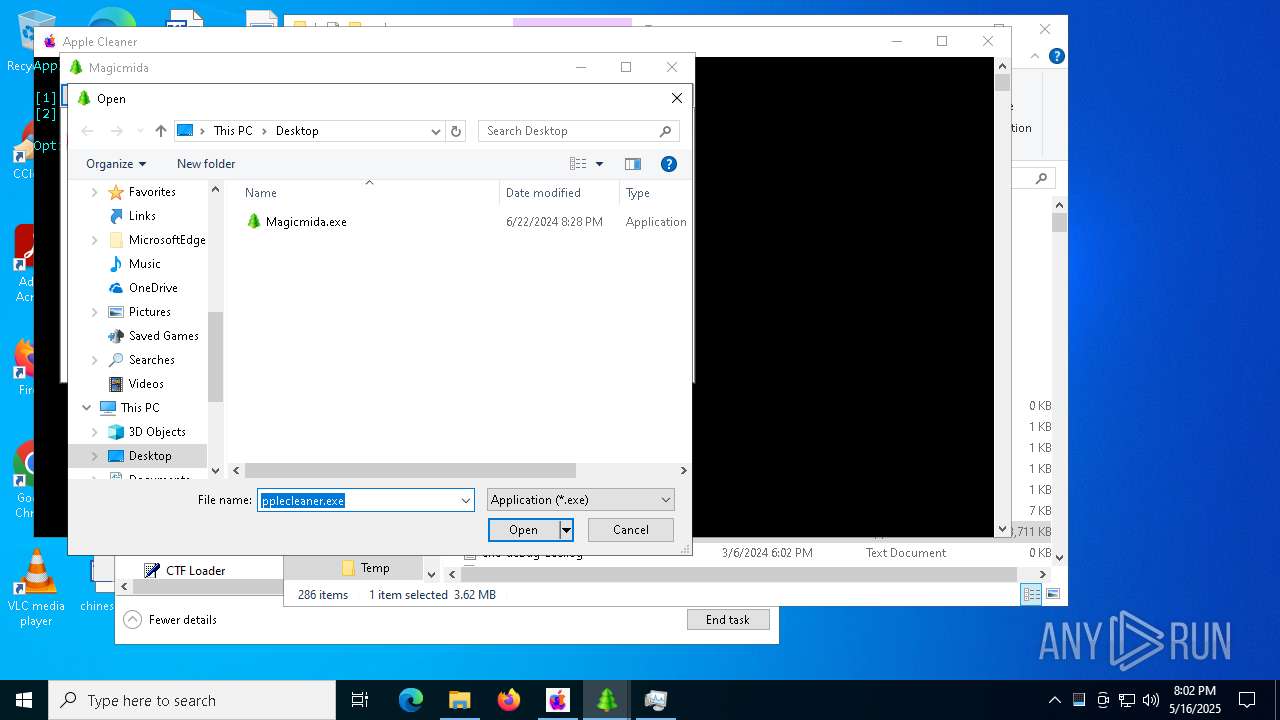The height and width of the screenshot is (720, 1280).
Task: Click the horizontal scrollbar of the file list
Action: point(410,470)
